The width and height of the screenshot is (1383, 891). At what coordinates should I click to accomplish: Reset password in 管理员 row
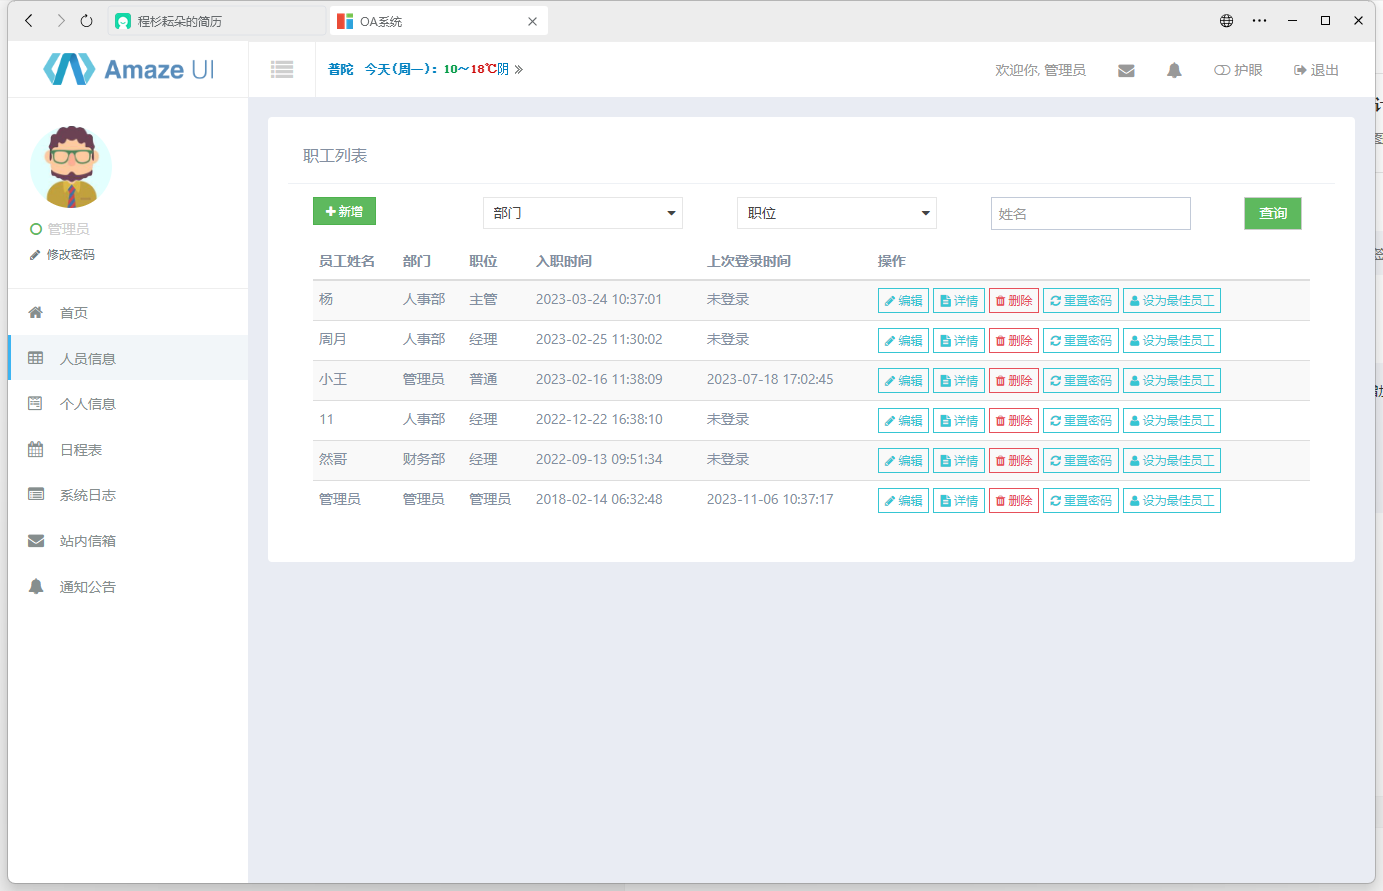tap(1081, 501)
